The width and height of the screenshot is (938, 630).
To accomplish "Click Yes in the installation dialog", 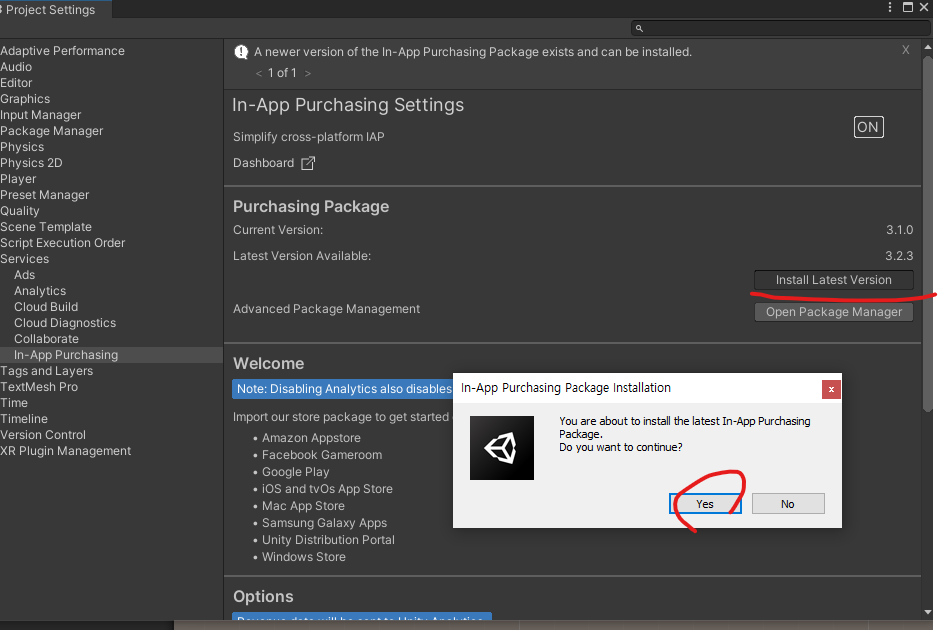I will 705,504.
